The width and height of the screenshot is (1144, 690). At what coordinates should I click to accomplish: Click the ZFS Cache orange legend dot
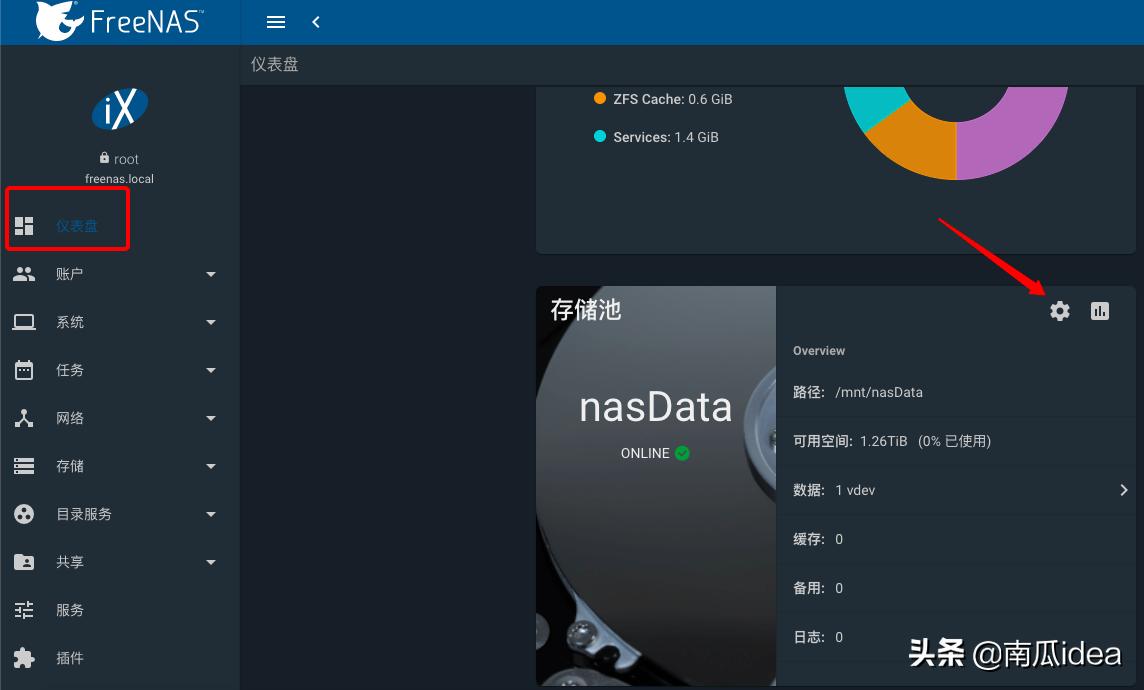(601, 99)
